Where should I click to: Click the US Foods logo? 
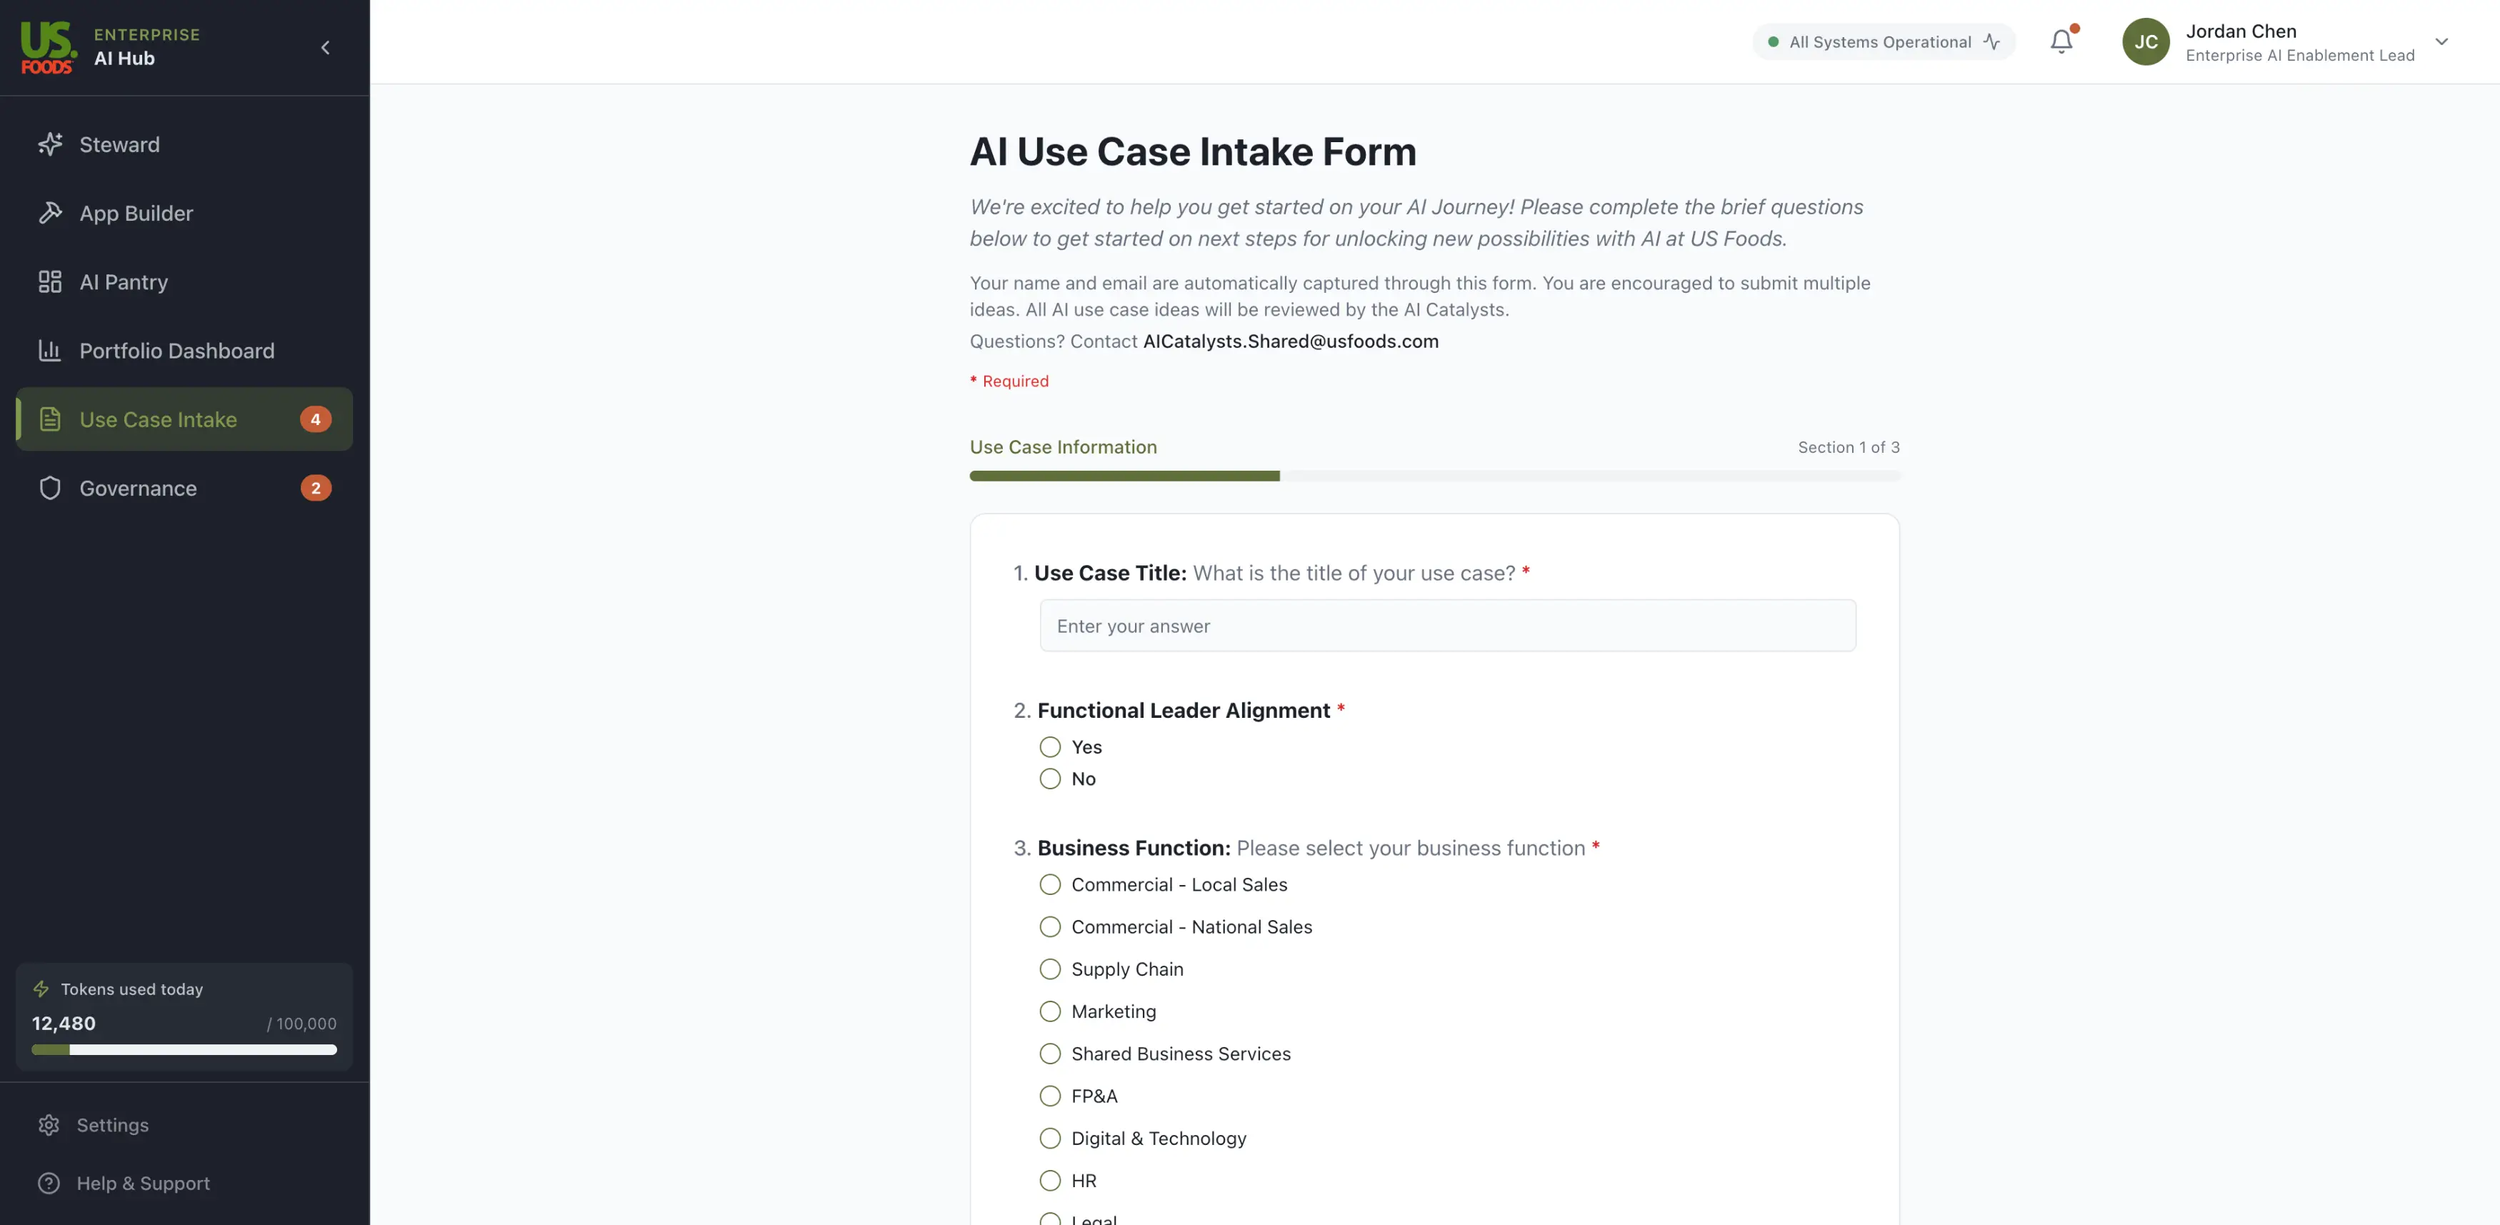pos(48,46)
